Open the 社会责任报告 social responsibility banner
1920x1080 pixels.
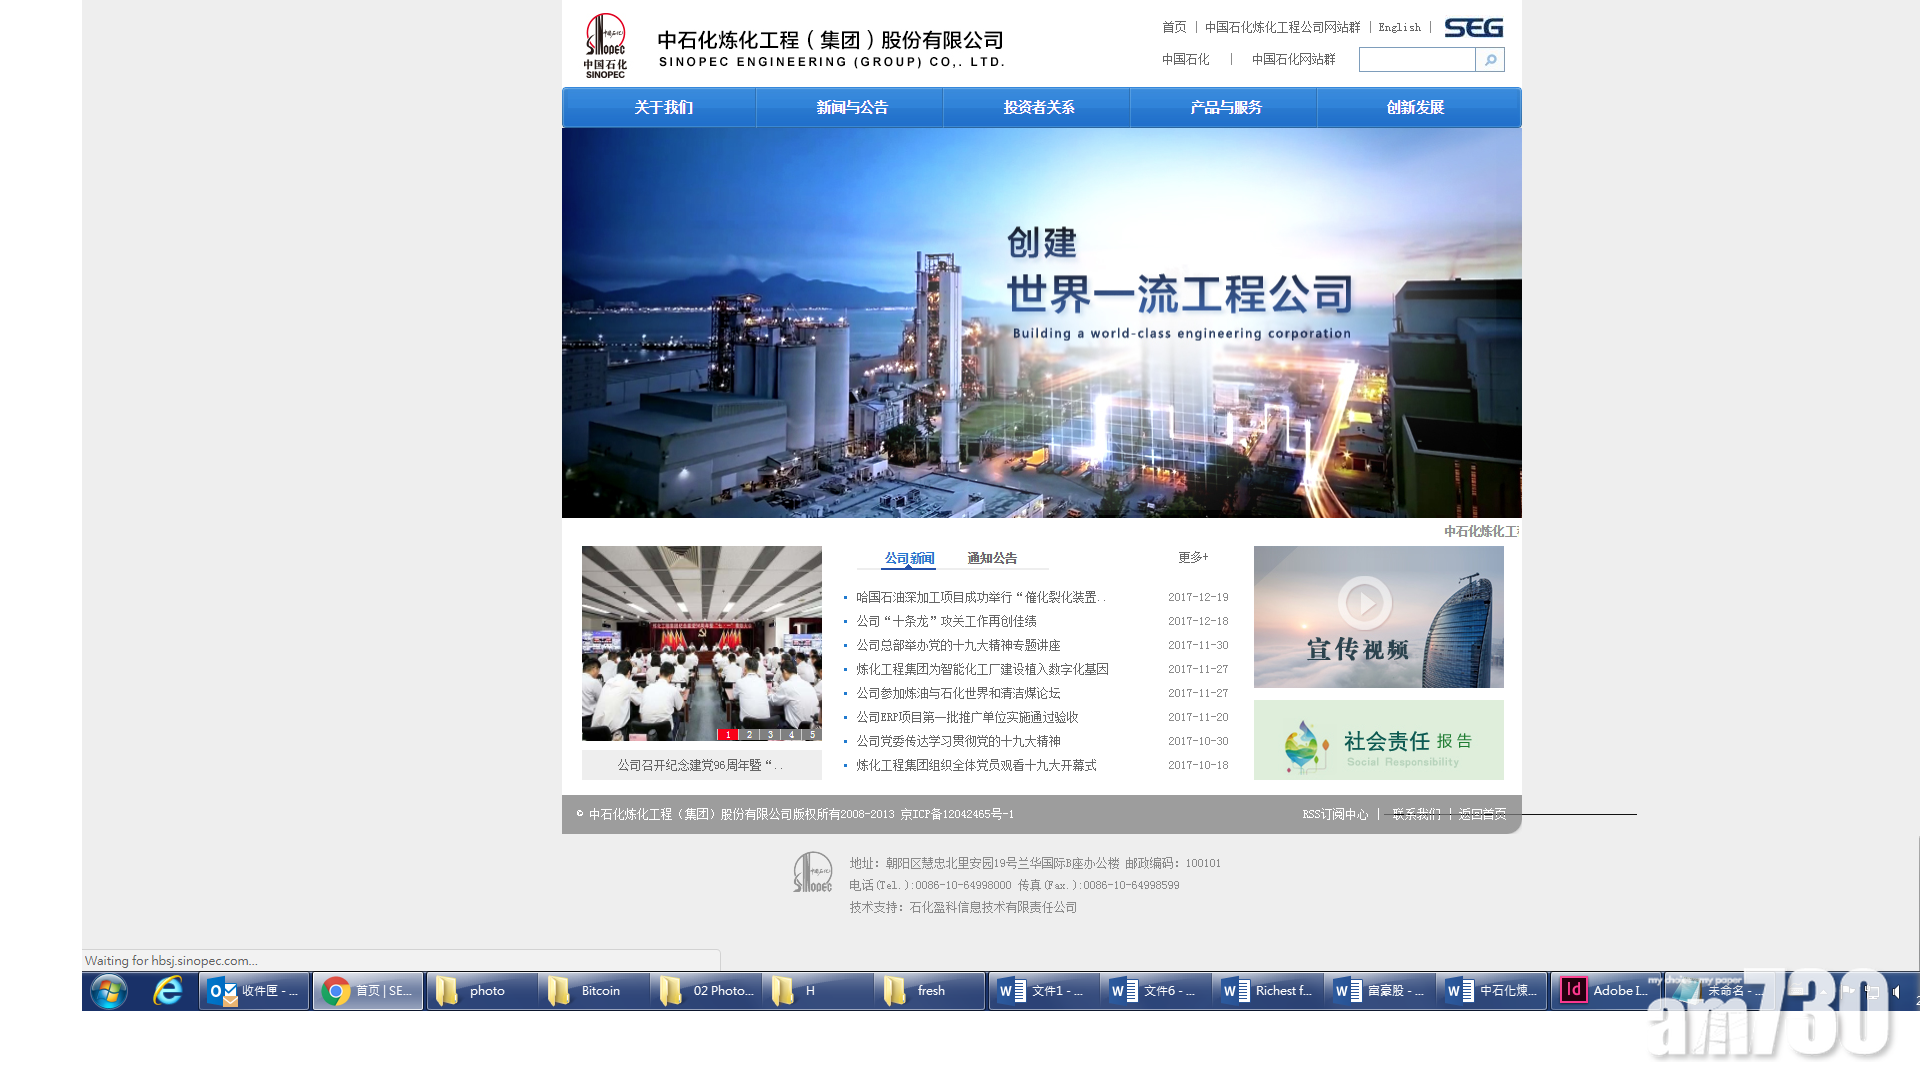click(x=1378, y=739)
